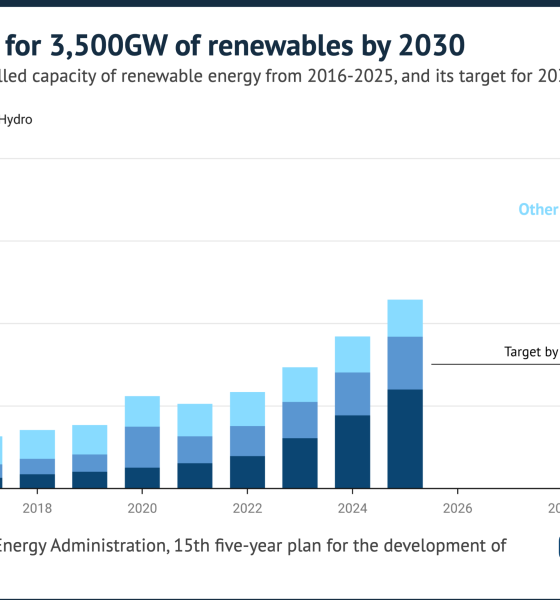Select the medium blue segment of the 2020 bar
560x600 pixels.
(x=142, y=447)
